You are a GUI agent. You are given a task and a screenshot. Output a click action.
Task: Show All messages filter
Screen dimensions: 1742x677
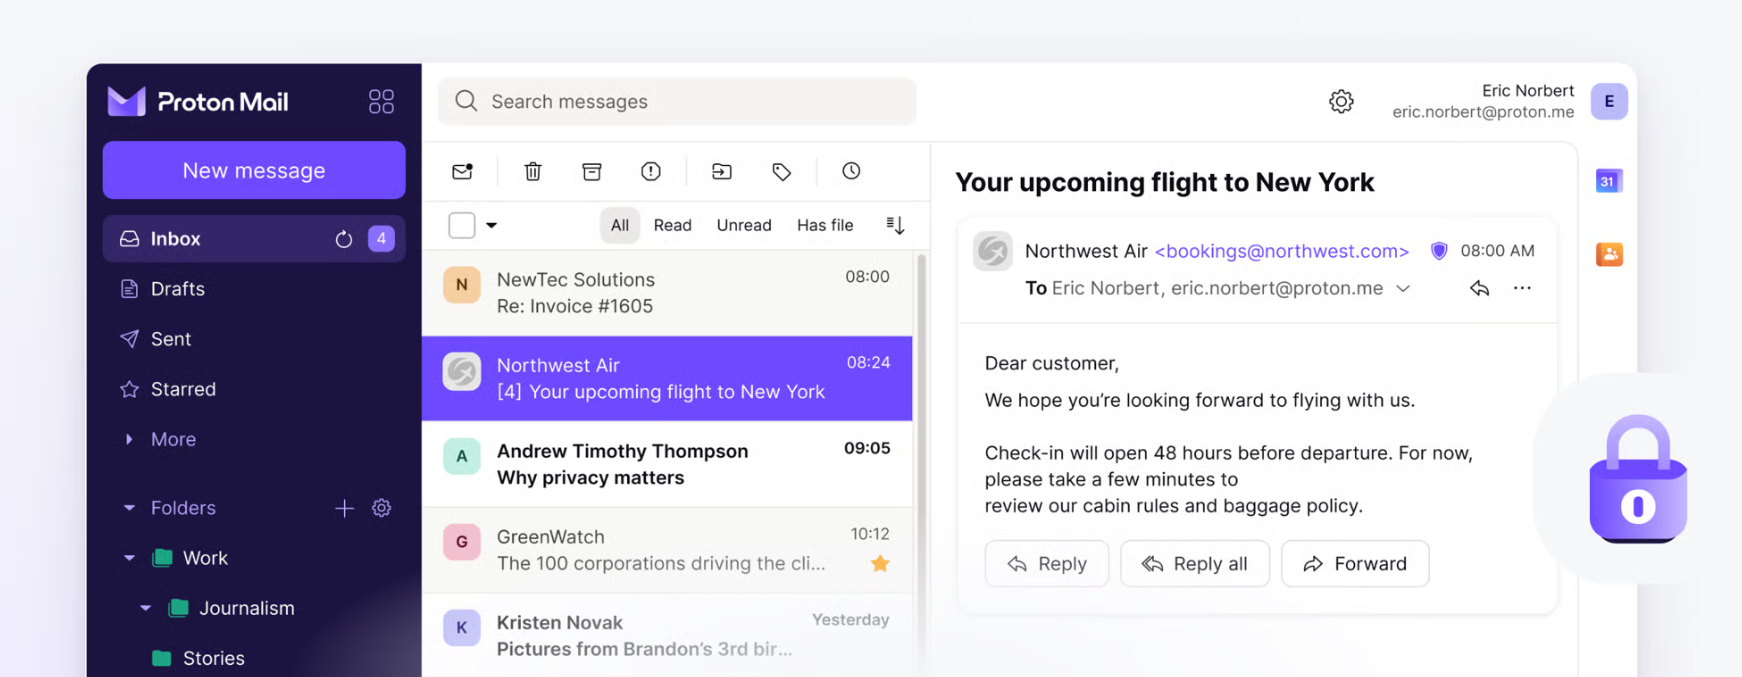pyautogui.click(x=620, y=225)
